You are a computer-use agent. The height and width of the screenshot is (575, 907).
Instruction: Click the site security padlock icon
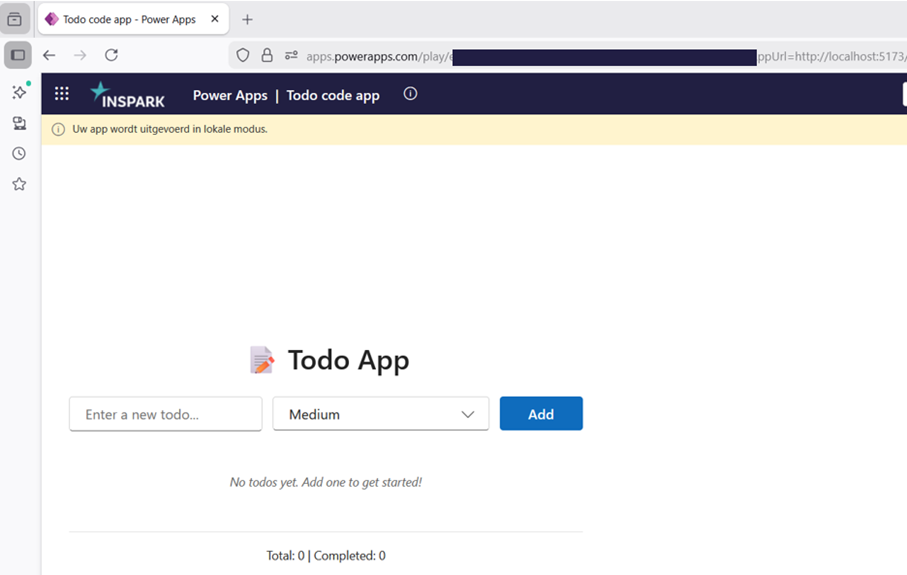click(x=267, y=56)
